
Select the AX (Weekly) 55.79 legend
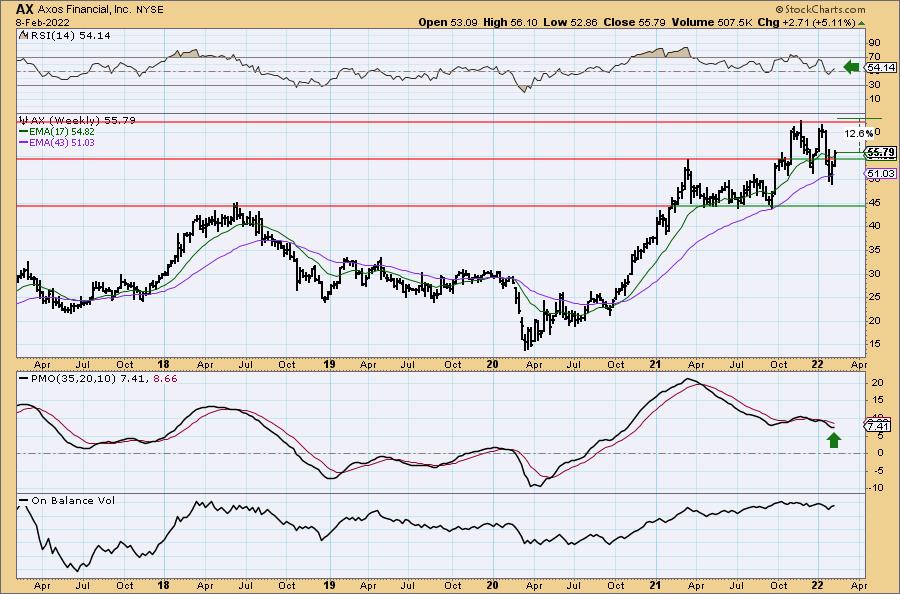click(77, 121)
